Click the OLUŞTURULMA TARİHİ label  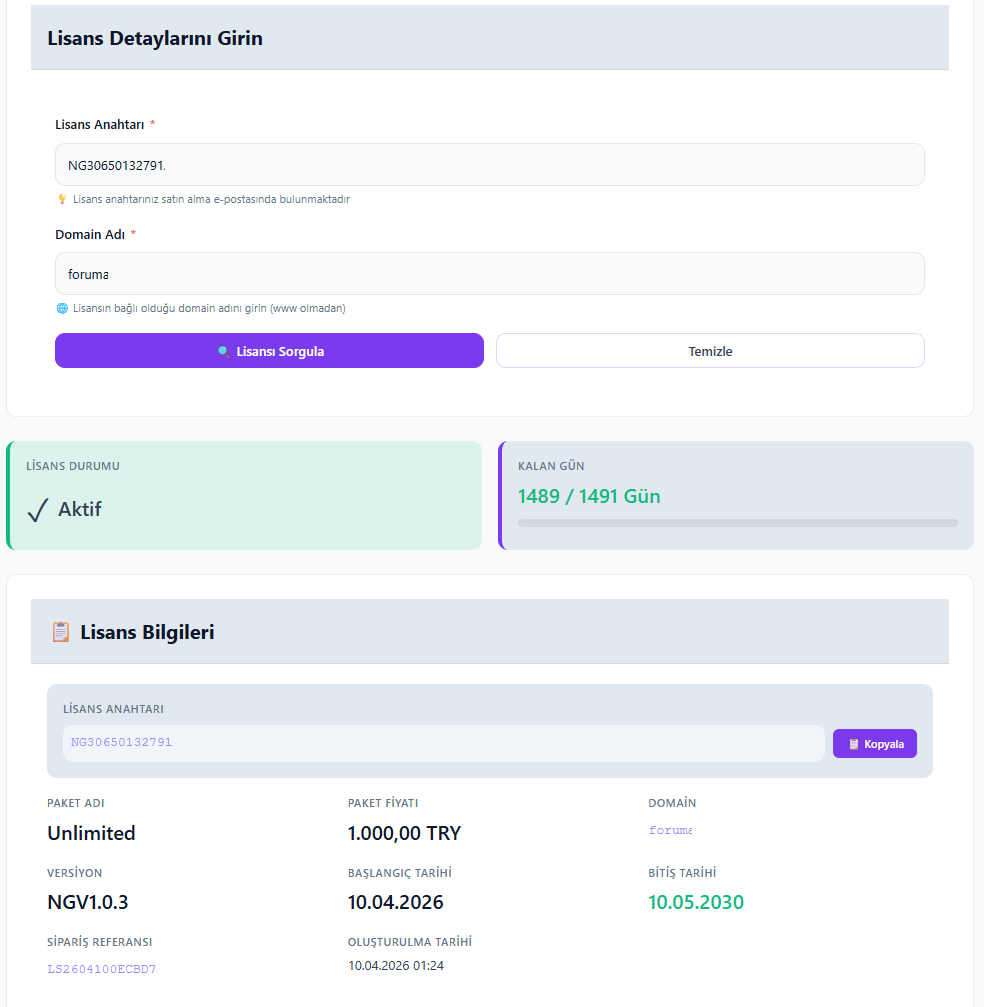[410, 942]
